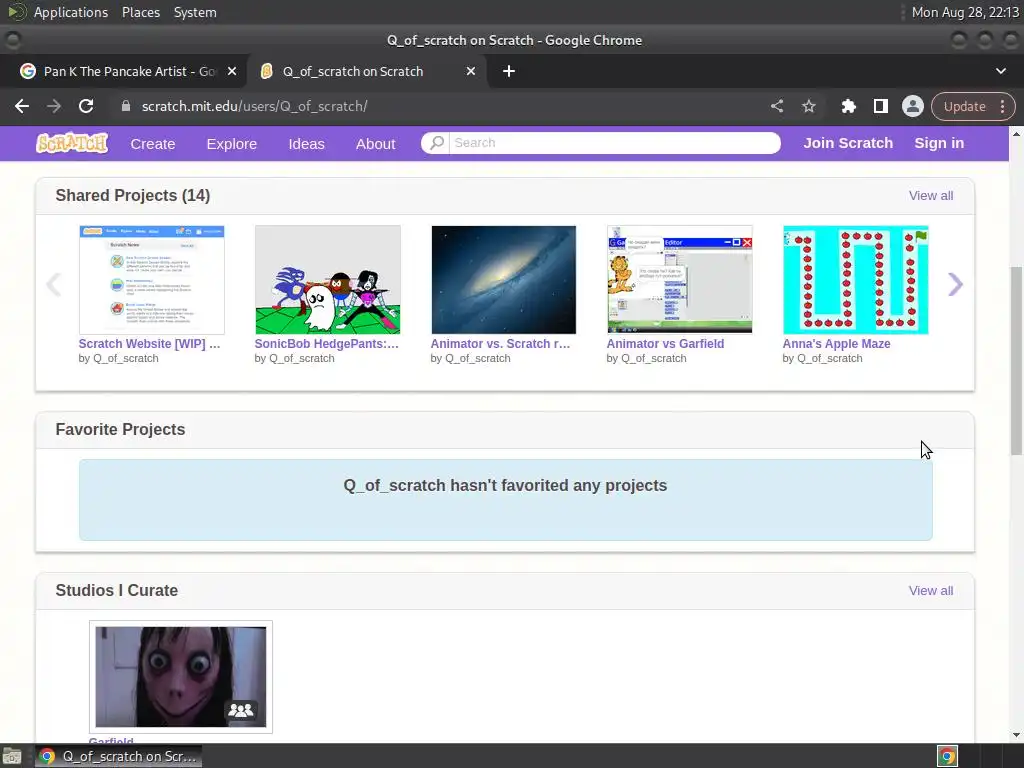Open the galaxy Animator vs. Scratch thumbnail
1024x768 pixels.
504,280
